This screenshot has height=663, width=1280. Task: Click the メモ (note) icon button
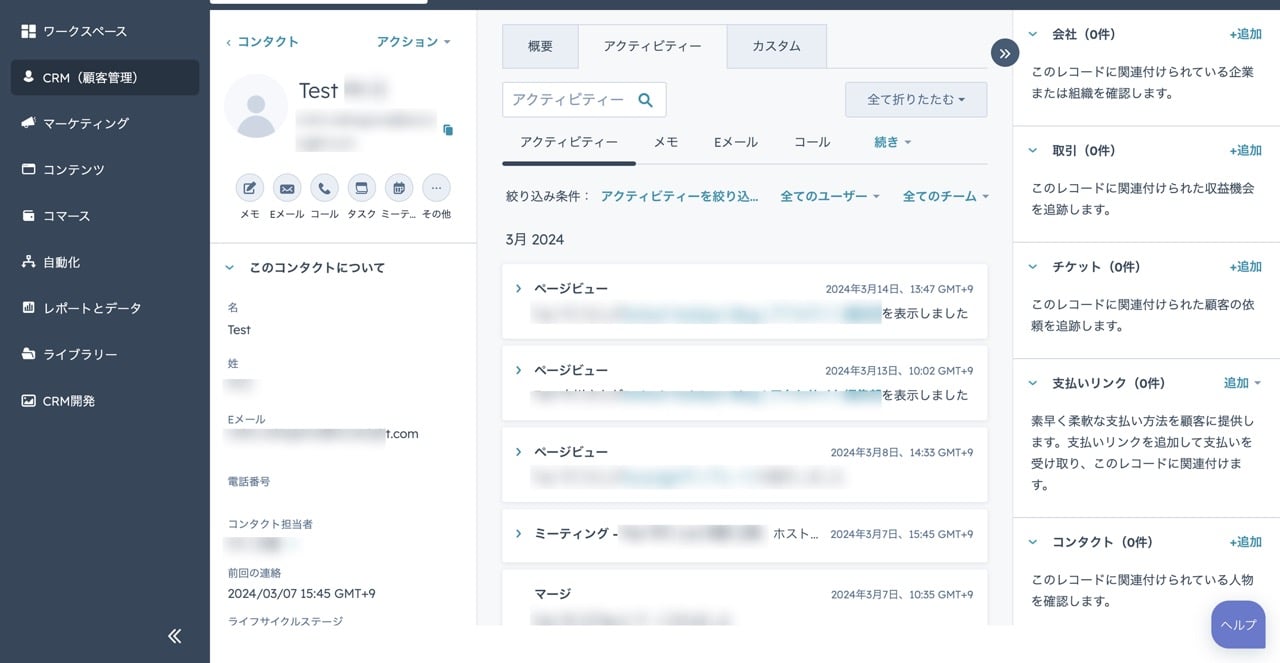coord(250,188)
